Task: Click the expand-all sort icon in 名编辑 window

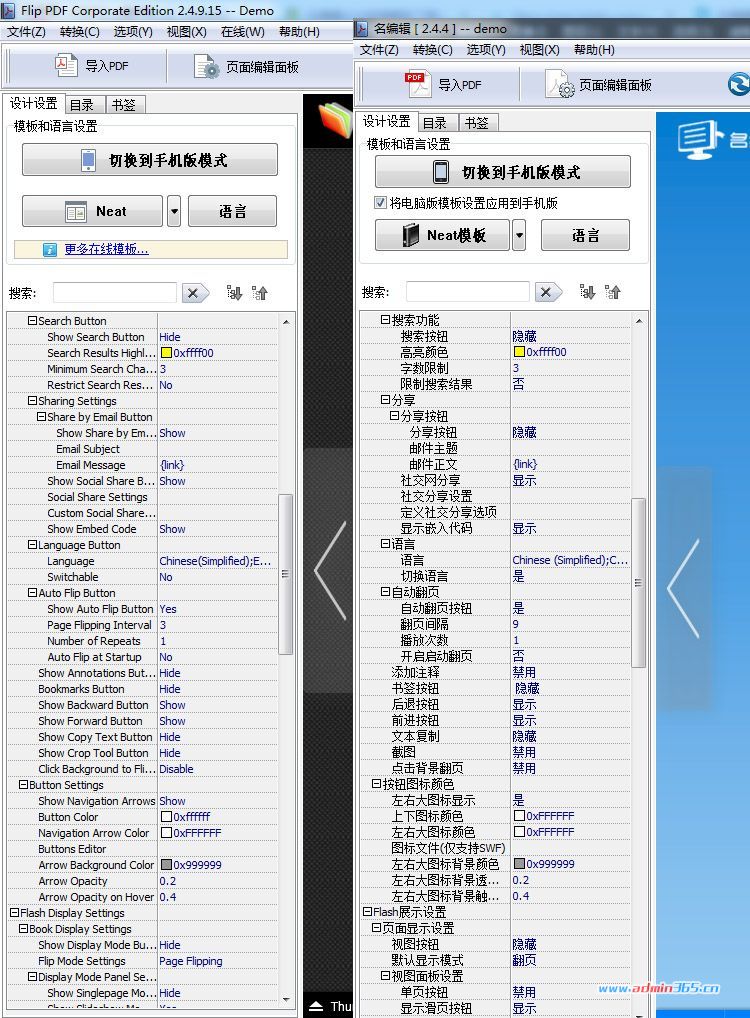Action: click(588, 292)
